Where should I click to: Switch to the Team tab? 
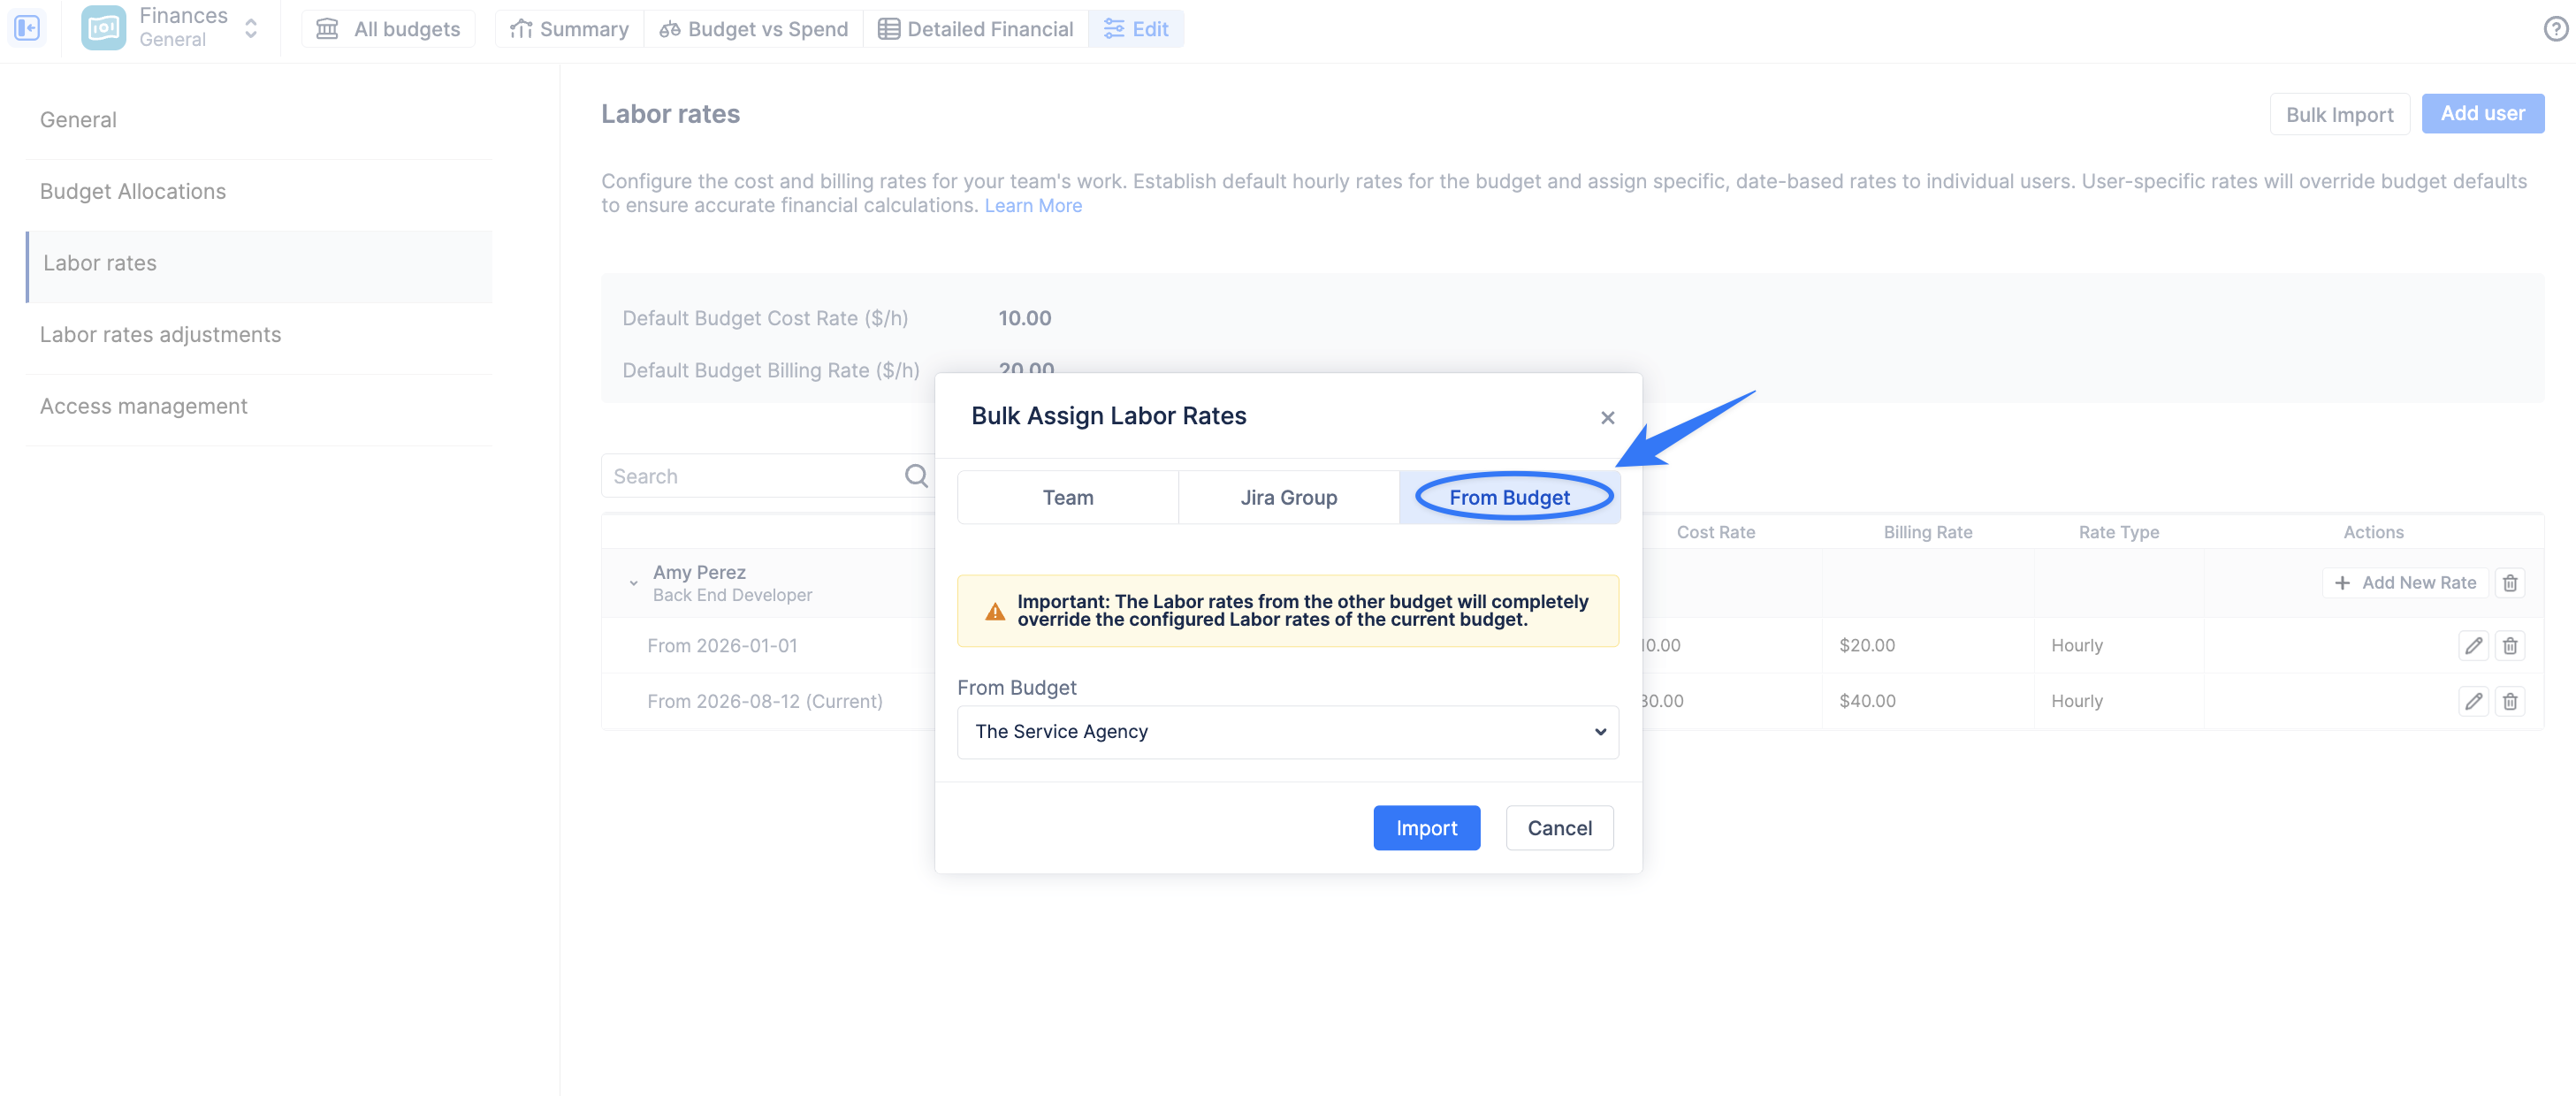point(1067,498)
